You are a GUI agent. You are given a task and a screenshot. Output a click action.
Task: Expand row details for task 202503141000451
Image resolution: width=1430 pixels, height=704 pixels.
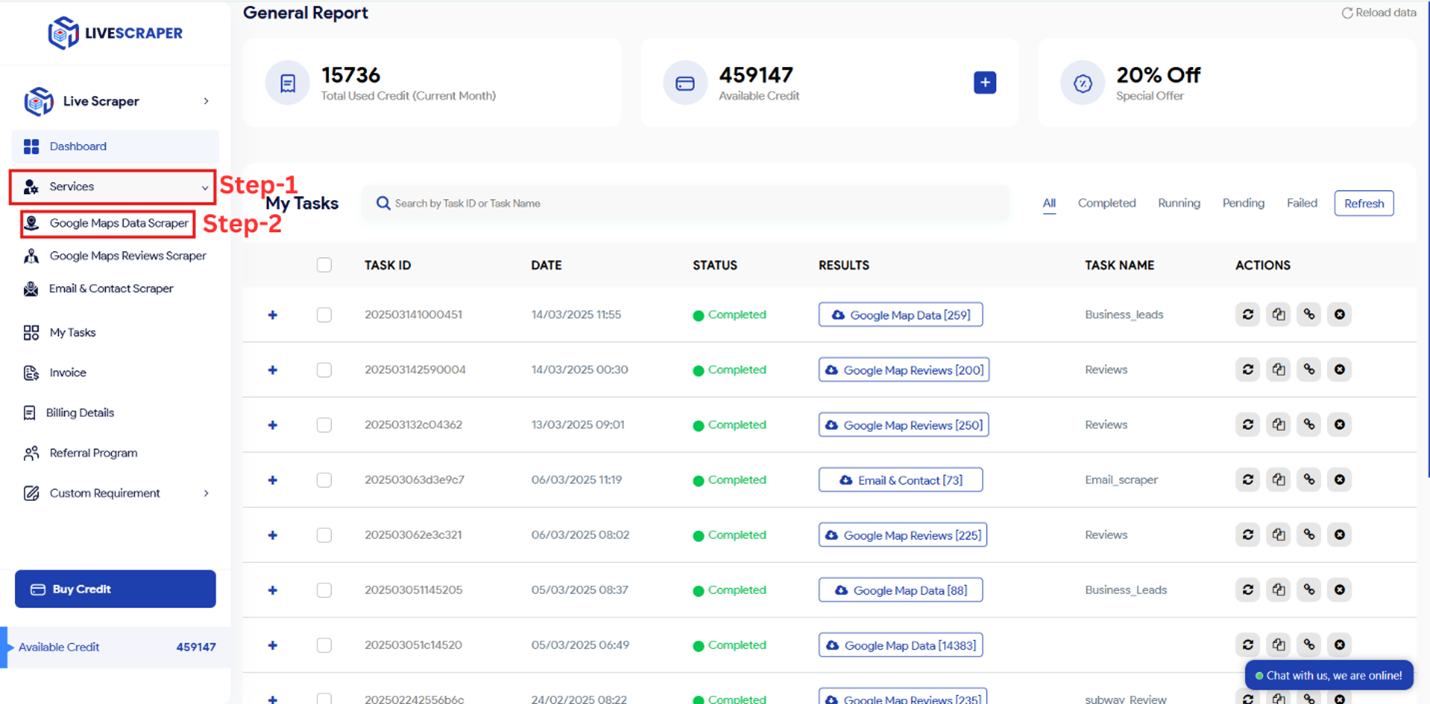(272, 315)
